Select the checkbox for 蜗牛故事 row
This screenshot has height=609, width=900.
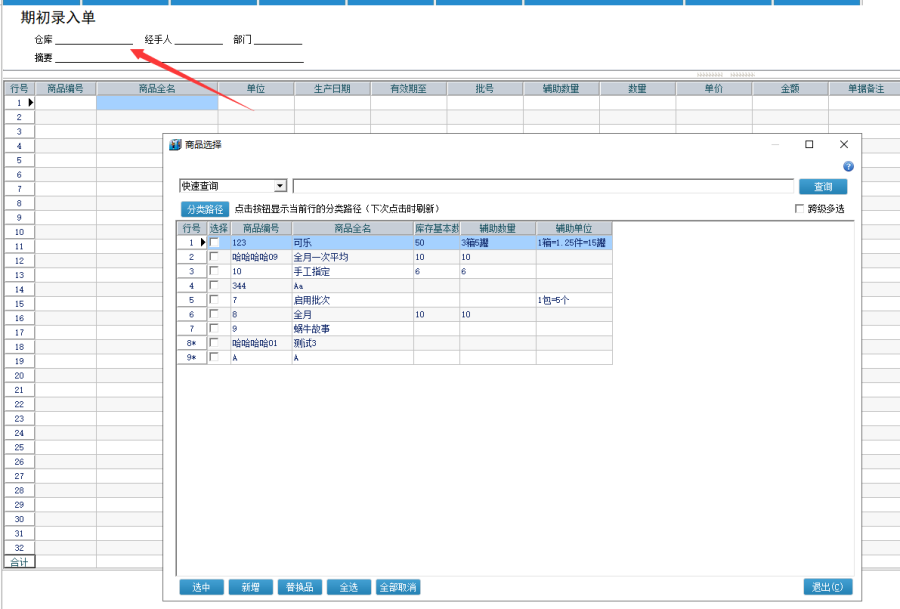coord(213,328)
